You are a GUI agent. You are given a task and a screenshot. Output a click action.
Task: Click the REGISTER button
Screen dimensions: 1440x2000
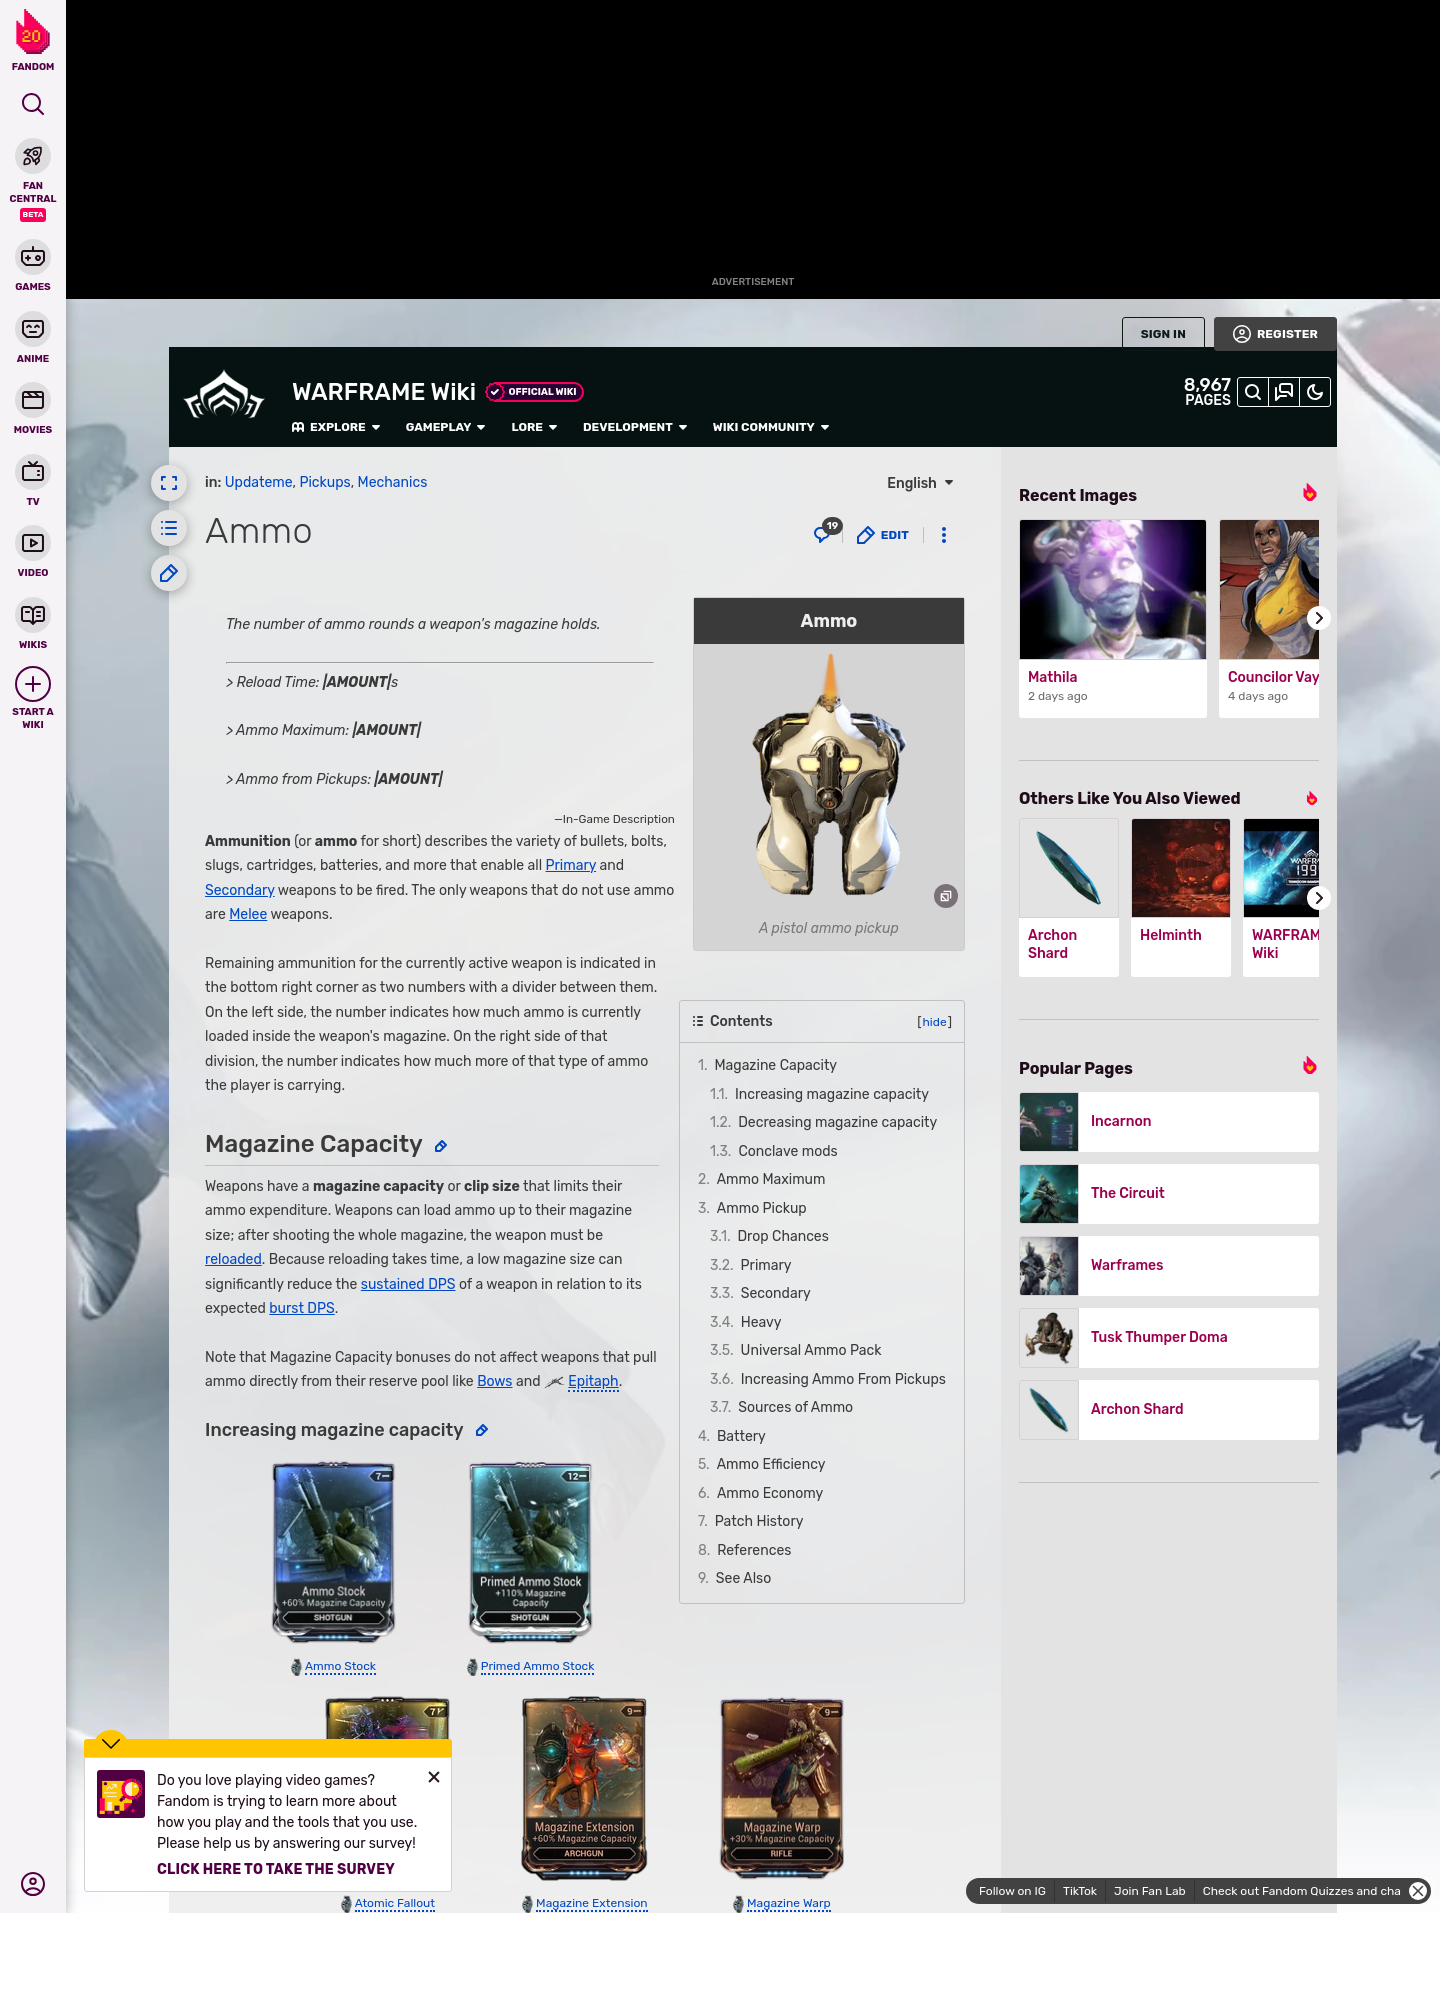[1275, 334]
